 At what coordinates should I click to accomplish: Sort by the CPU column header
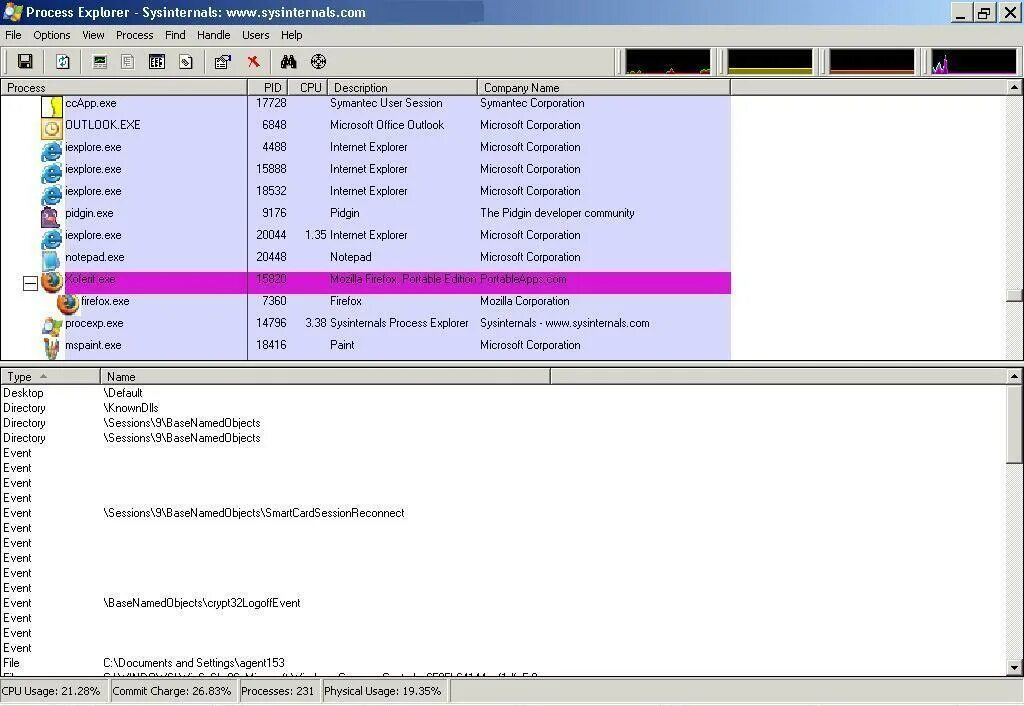(x=308, y=88)
